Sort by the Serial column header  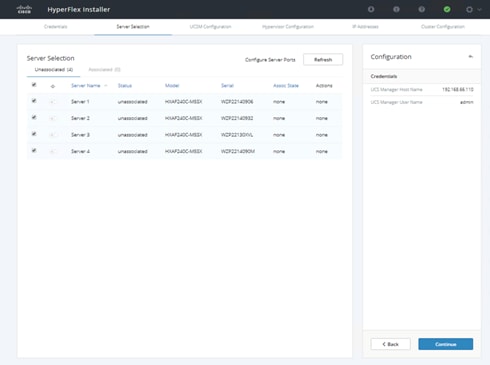227,86
